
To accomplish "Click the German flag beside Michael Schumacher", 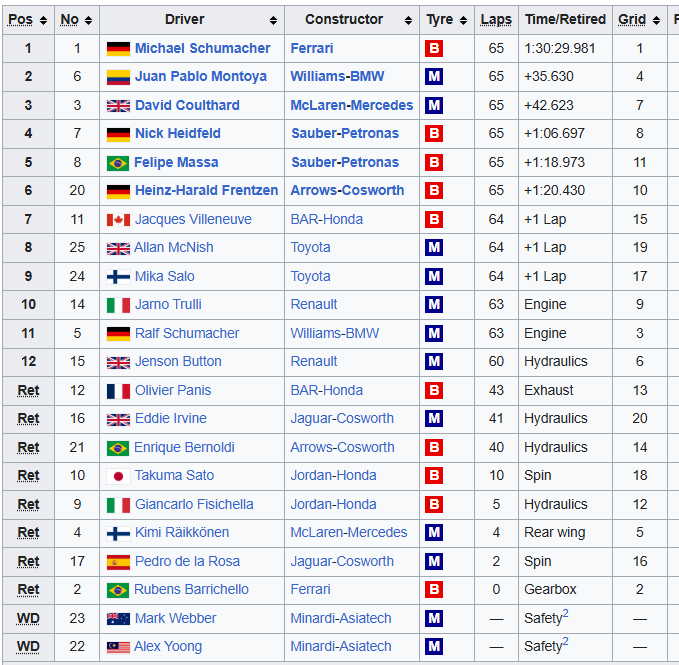I will pyautogui.click(x=118, y=48).
